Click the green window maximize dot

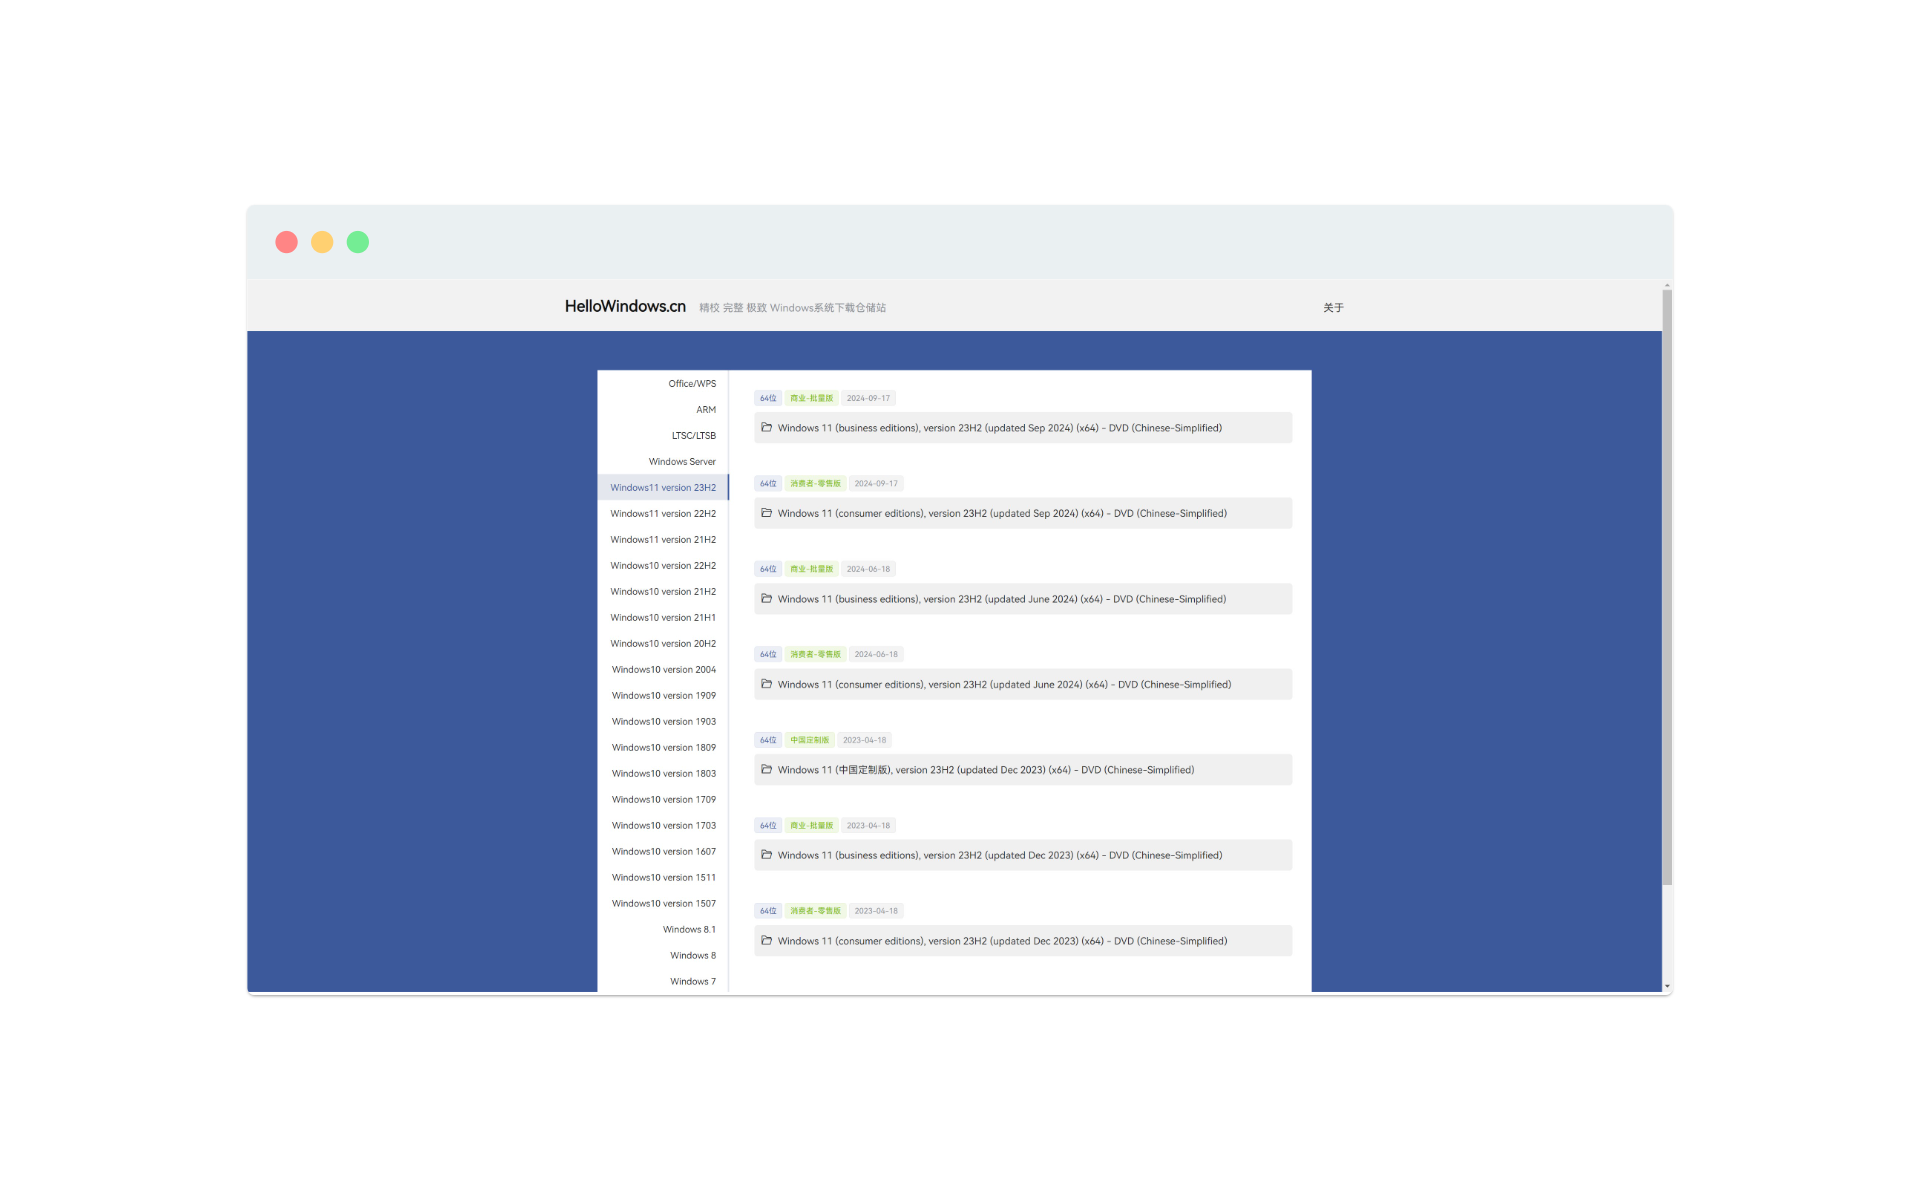tap(358, 242)
